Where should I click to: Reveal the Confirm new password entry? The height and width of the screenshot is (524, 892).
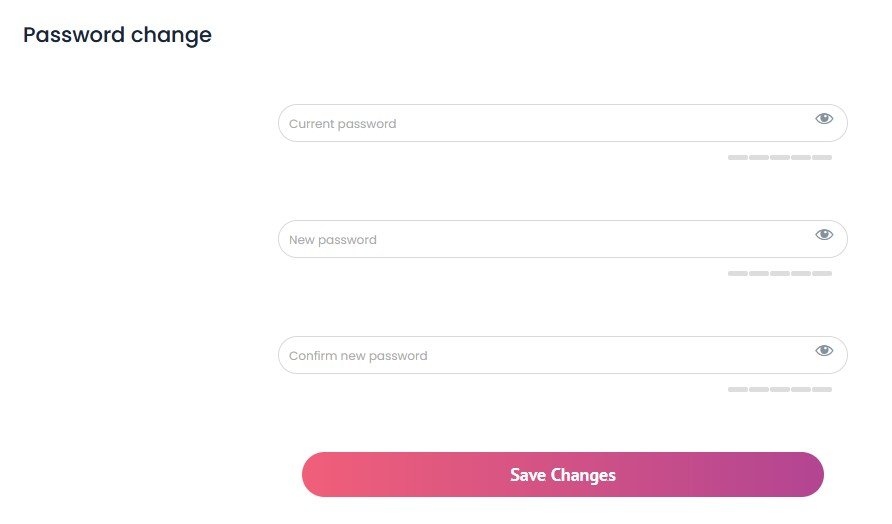pos(823,351)
